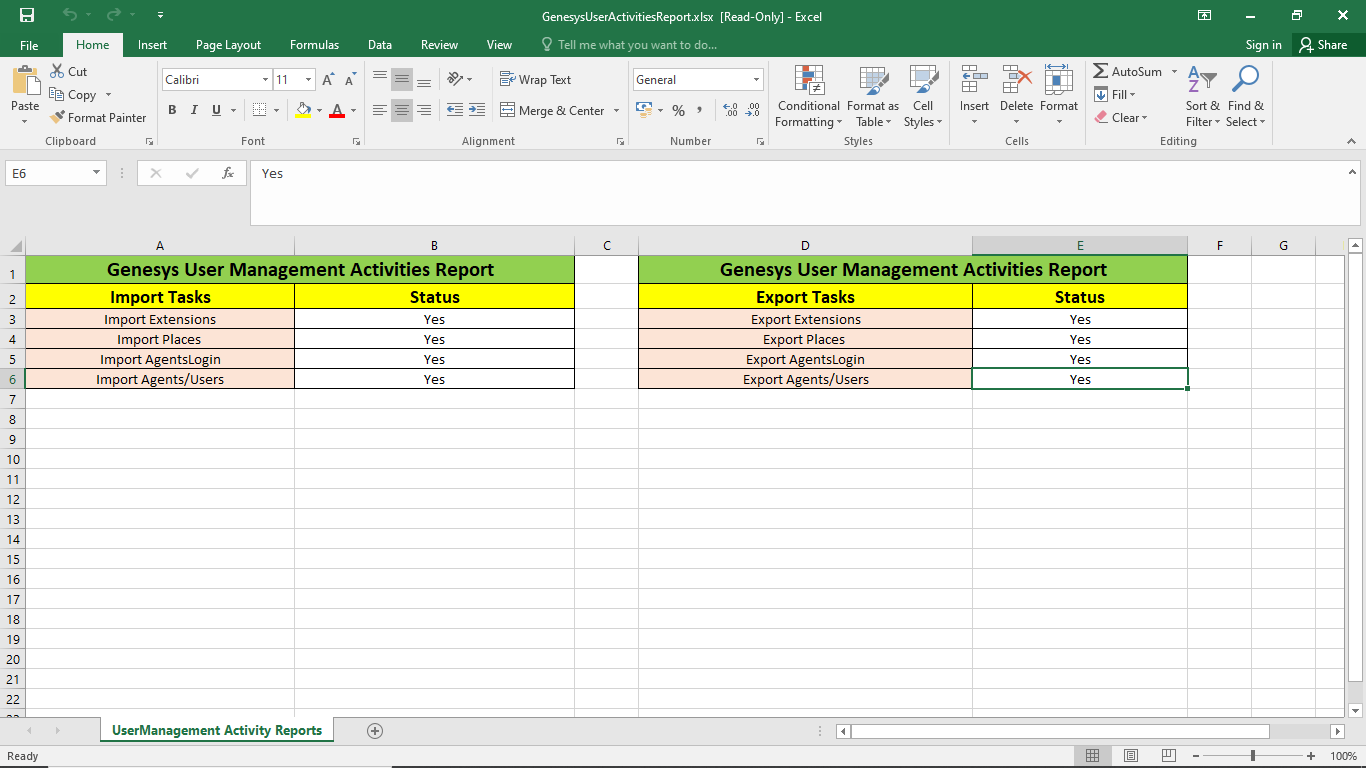Toggle Align Right

424,110
